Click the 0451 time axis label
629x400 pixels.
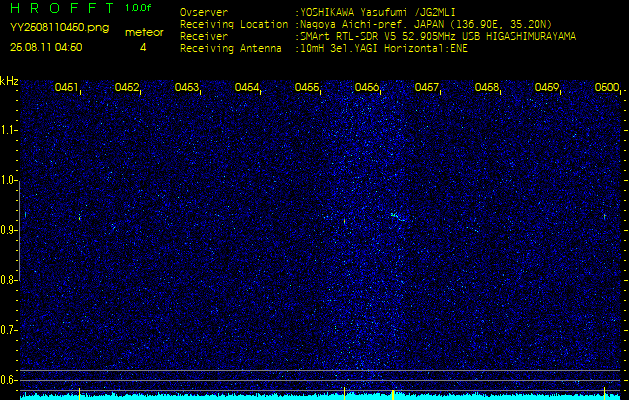pyautogui.click(x=67, y=87)
